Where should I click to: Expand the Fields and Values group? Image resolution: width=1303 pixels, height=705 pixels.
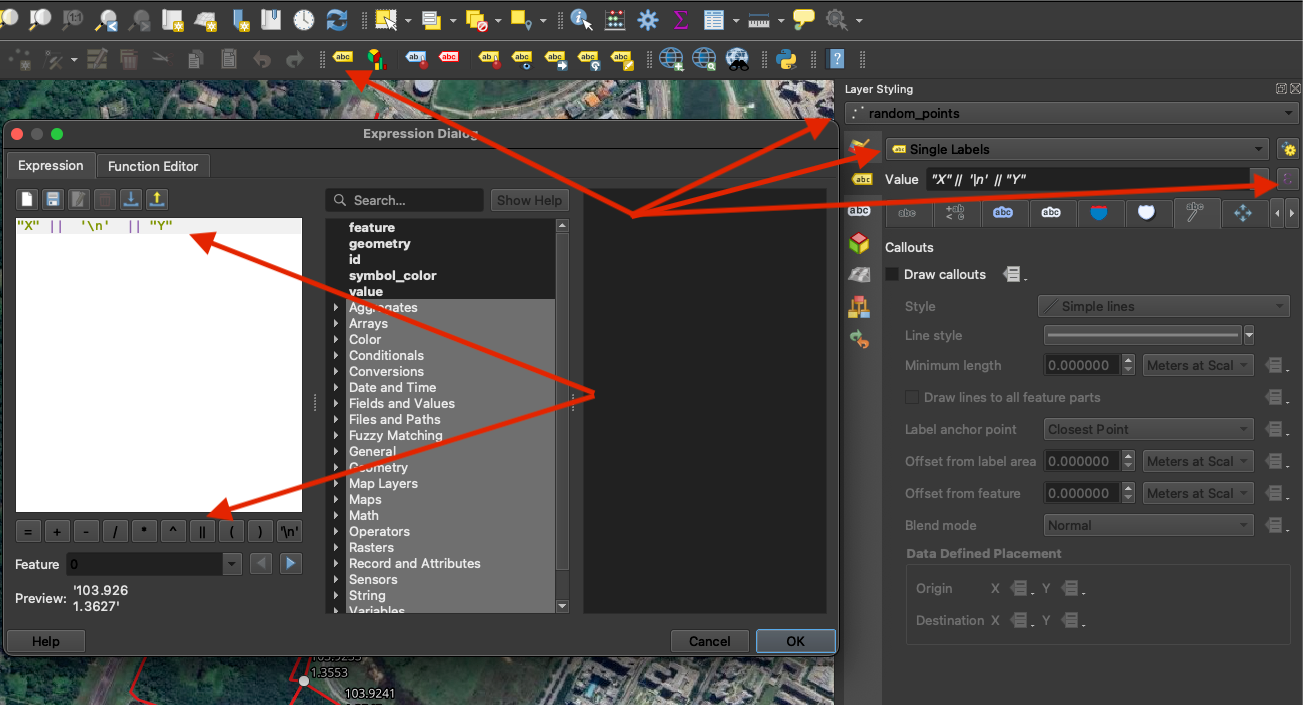336,404
